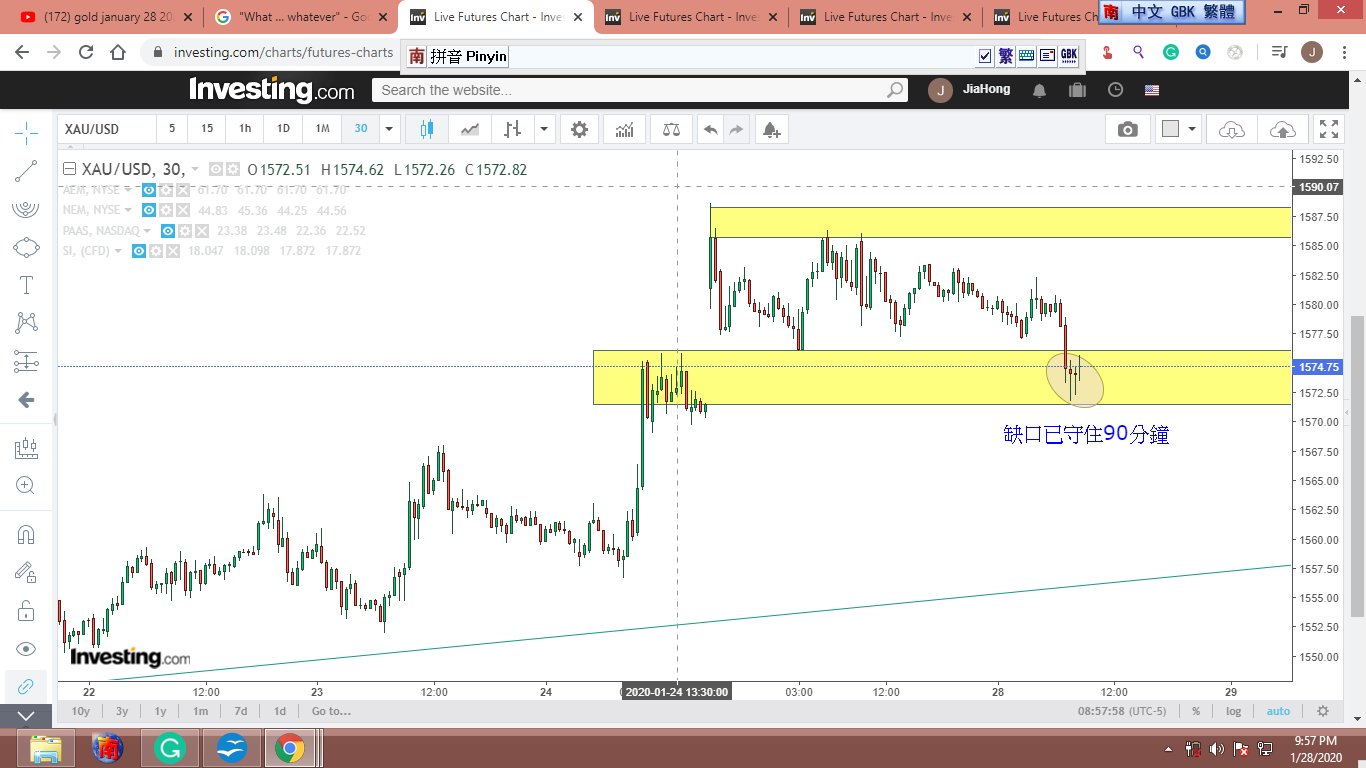Image resolution: width=1366 pixels, height=768 pixels.
Task: Select the 15 minute timeframe
Action: coord(207,129)
